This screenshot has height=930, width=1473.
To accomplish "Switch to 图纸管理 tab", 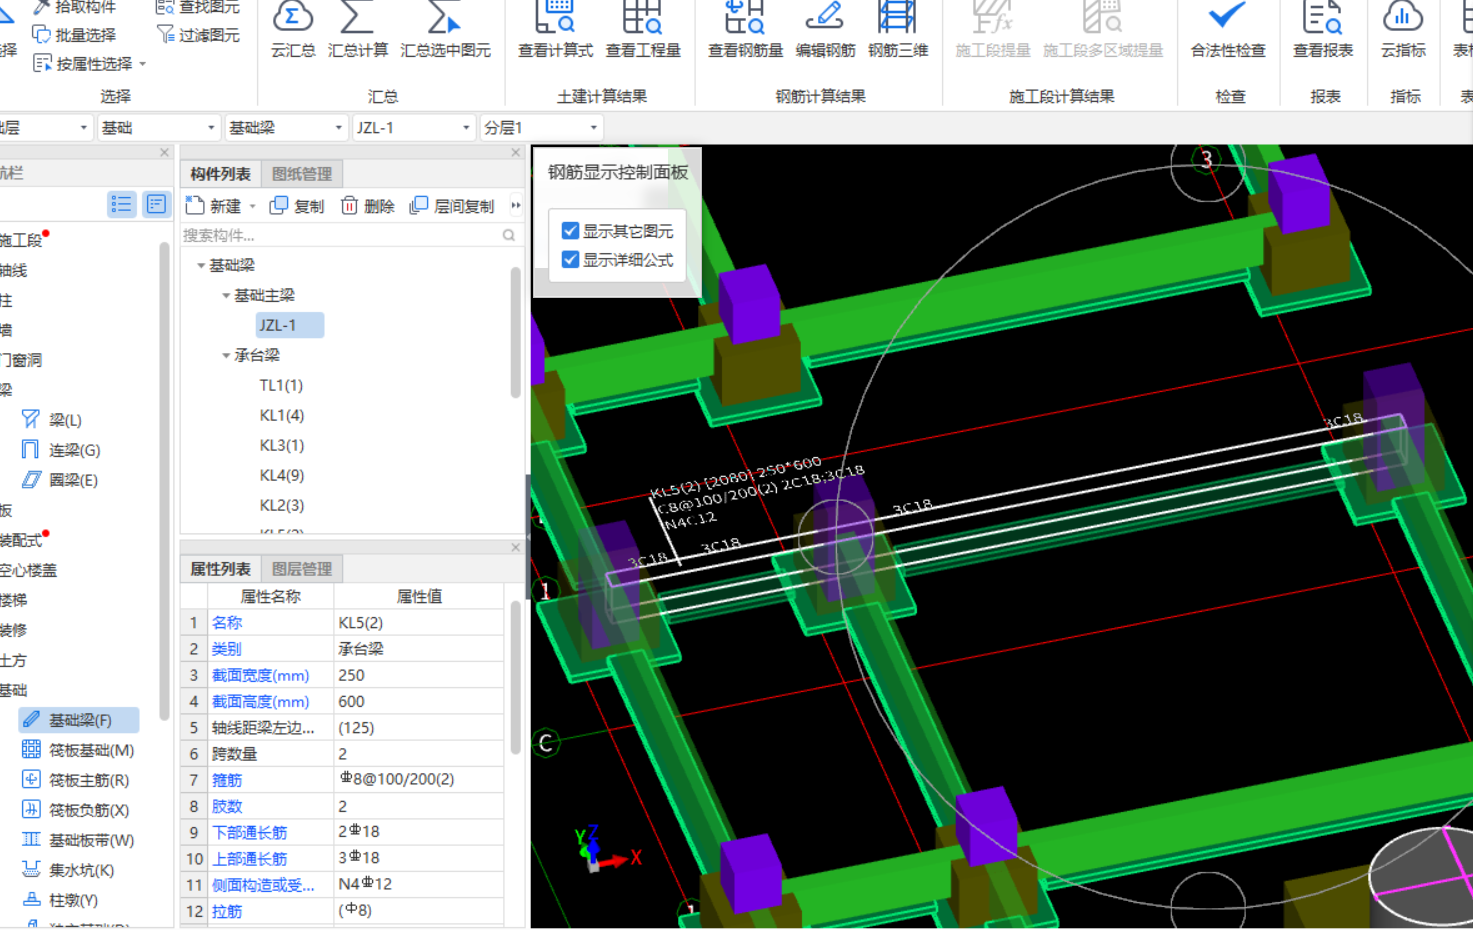I will pos(302,174).
